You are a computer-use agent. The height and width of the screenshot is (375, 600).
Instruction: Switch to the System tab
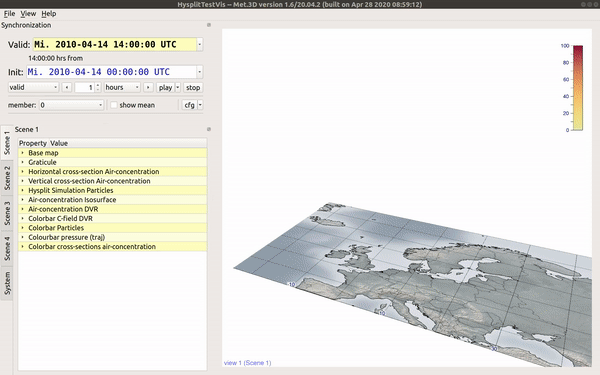click(x=7, y=283)
